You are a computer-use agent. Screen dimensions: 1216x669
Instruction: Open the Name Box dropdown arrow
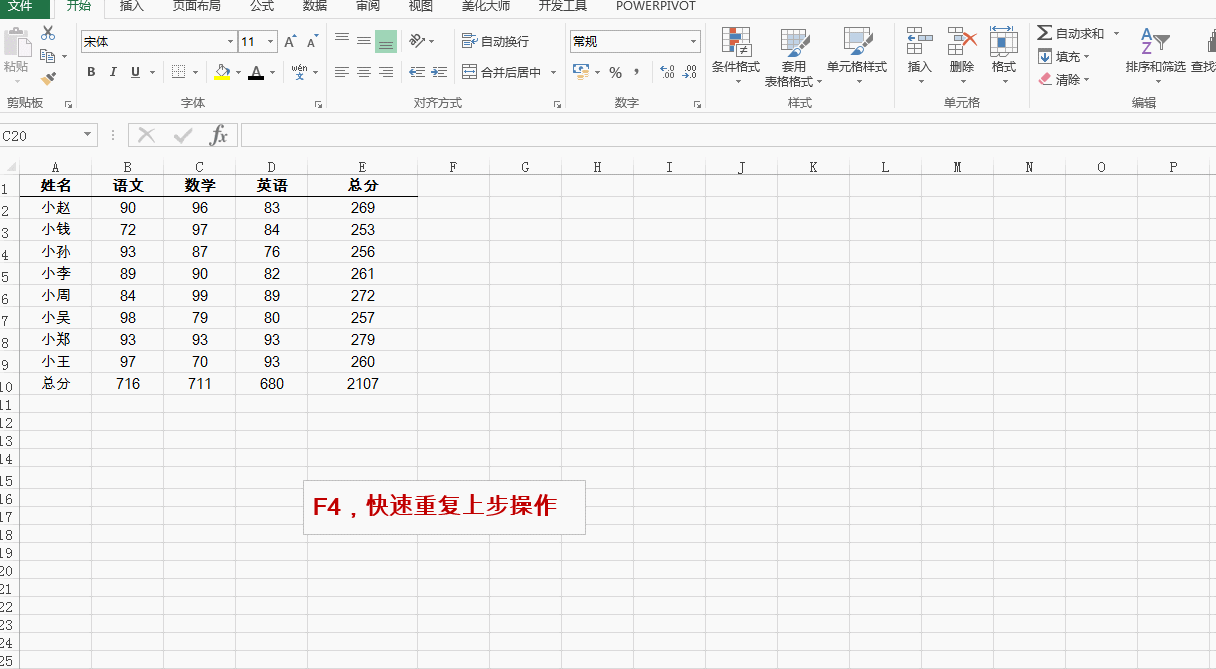(x=88, y=135)
